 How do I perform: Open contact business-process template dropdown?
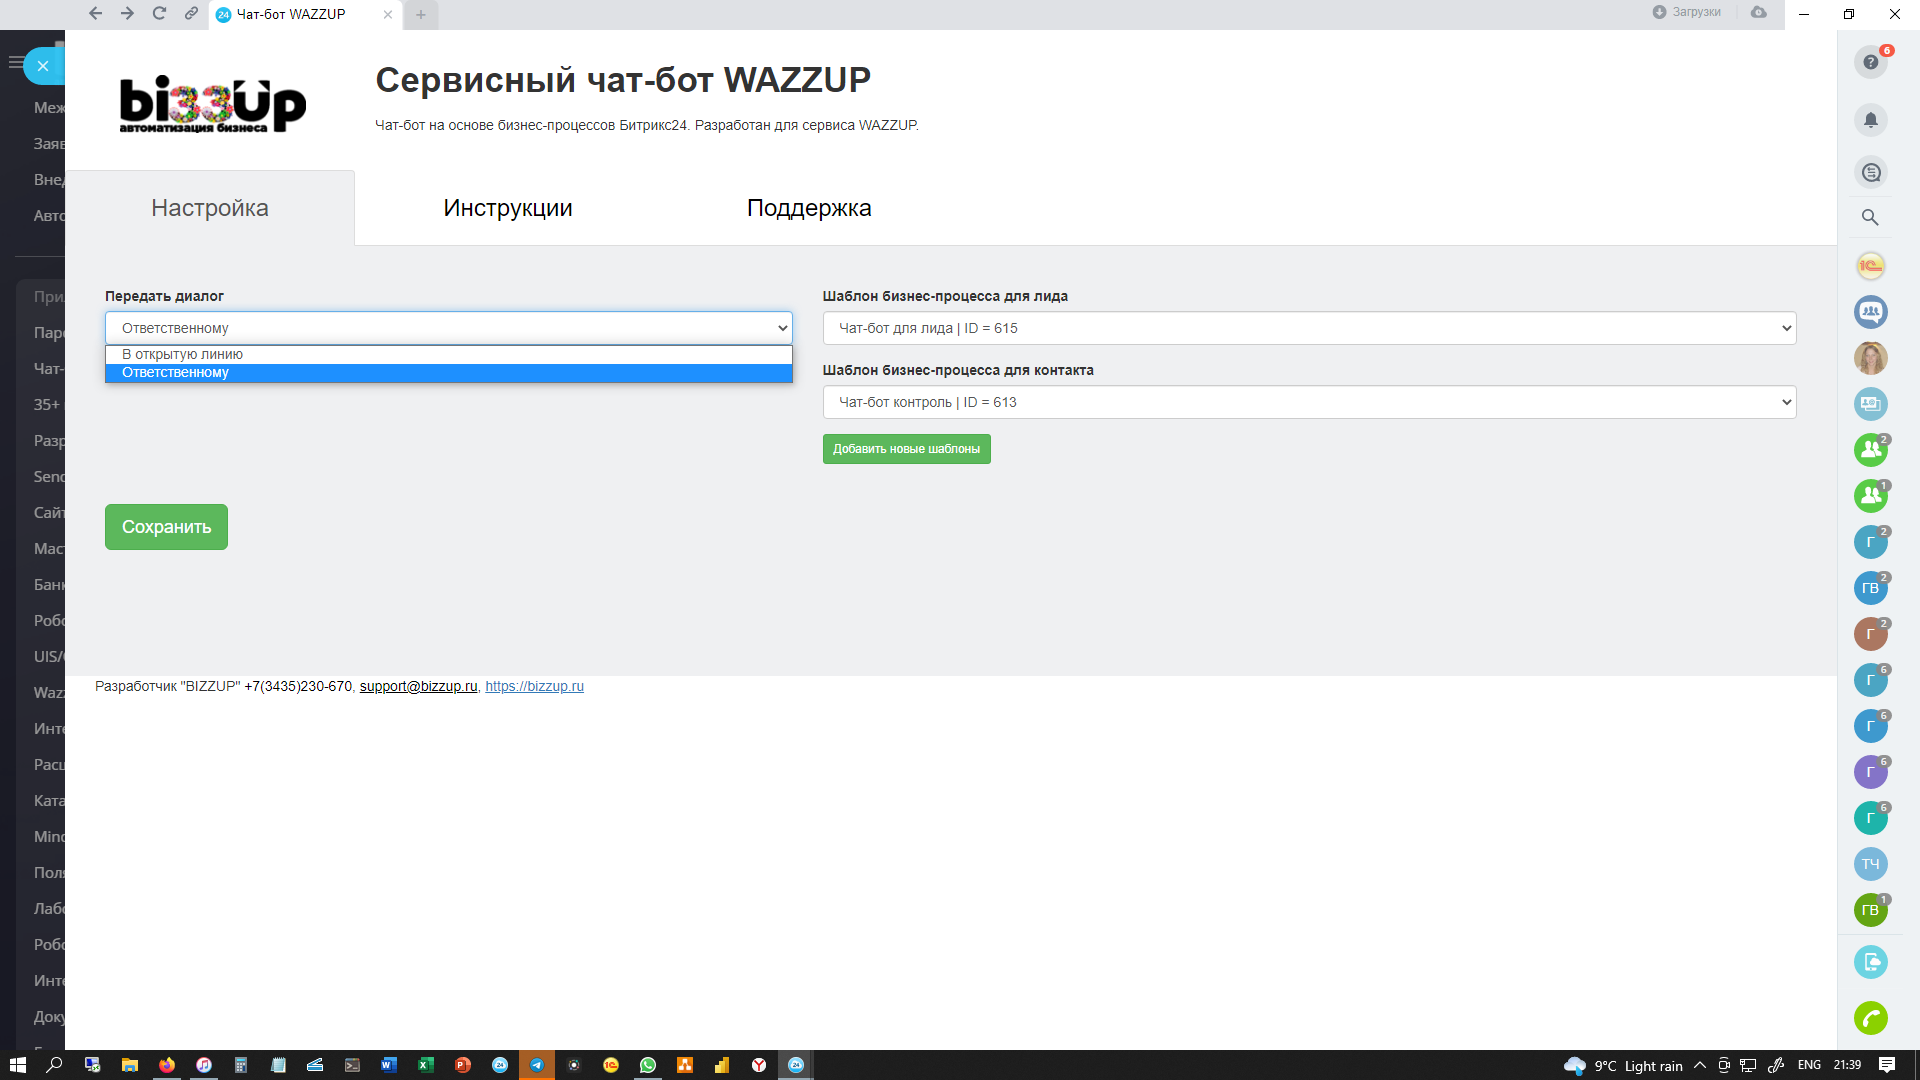pos(1308,402)
